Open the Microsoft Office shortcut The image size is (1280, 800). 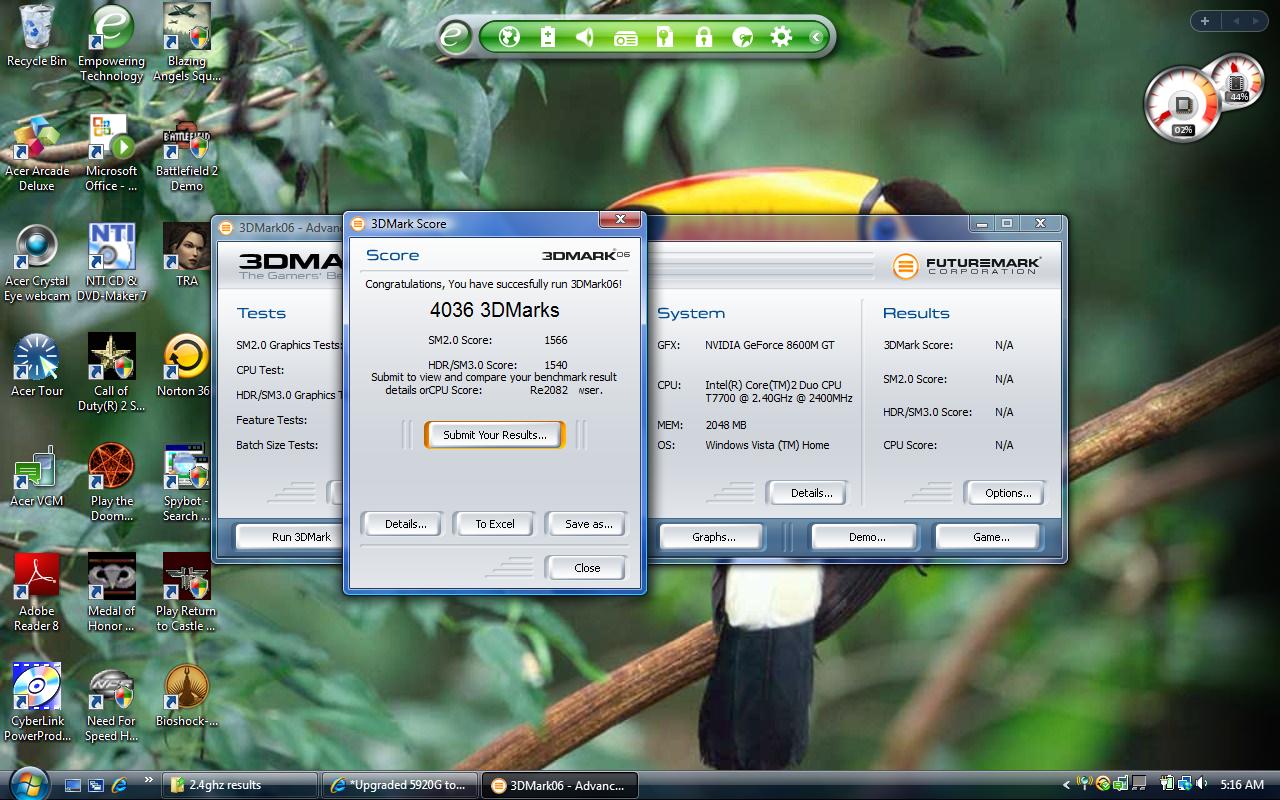tap(111, 152)
